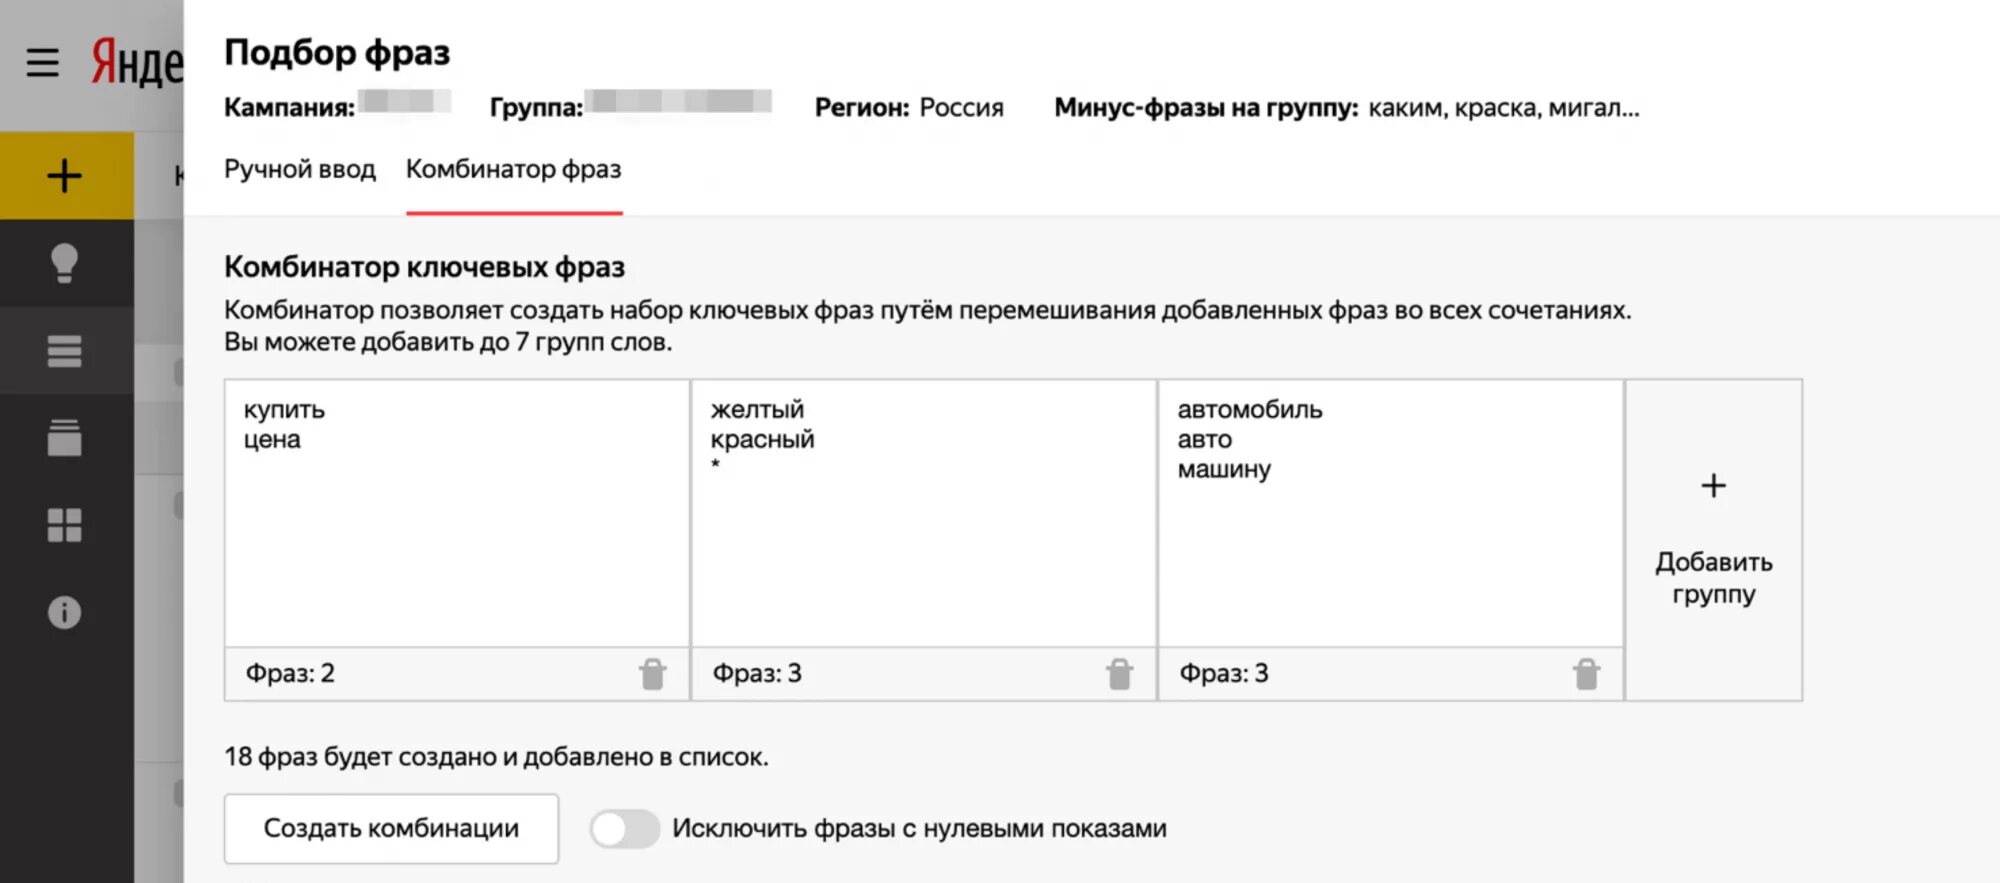Click the Добавить группу label
The width and height of the screenshot is (2000, 883).
[x=1713, y=578]
